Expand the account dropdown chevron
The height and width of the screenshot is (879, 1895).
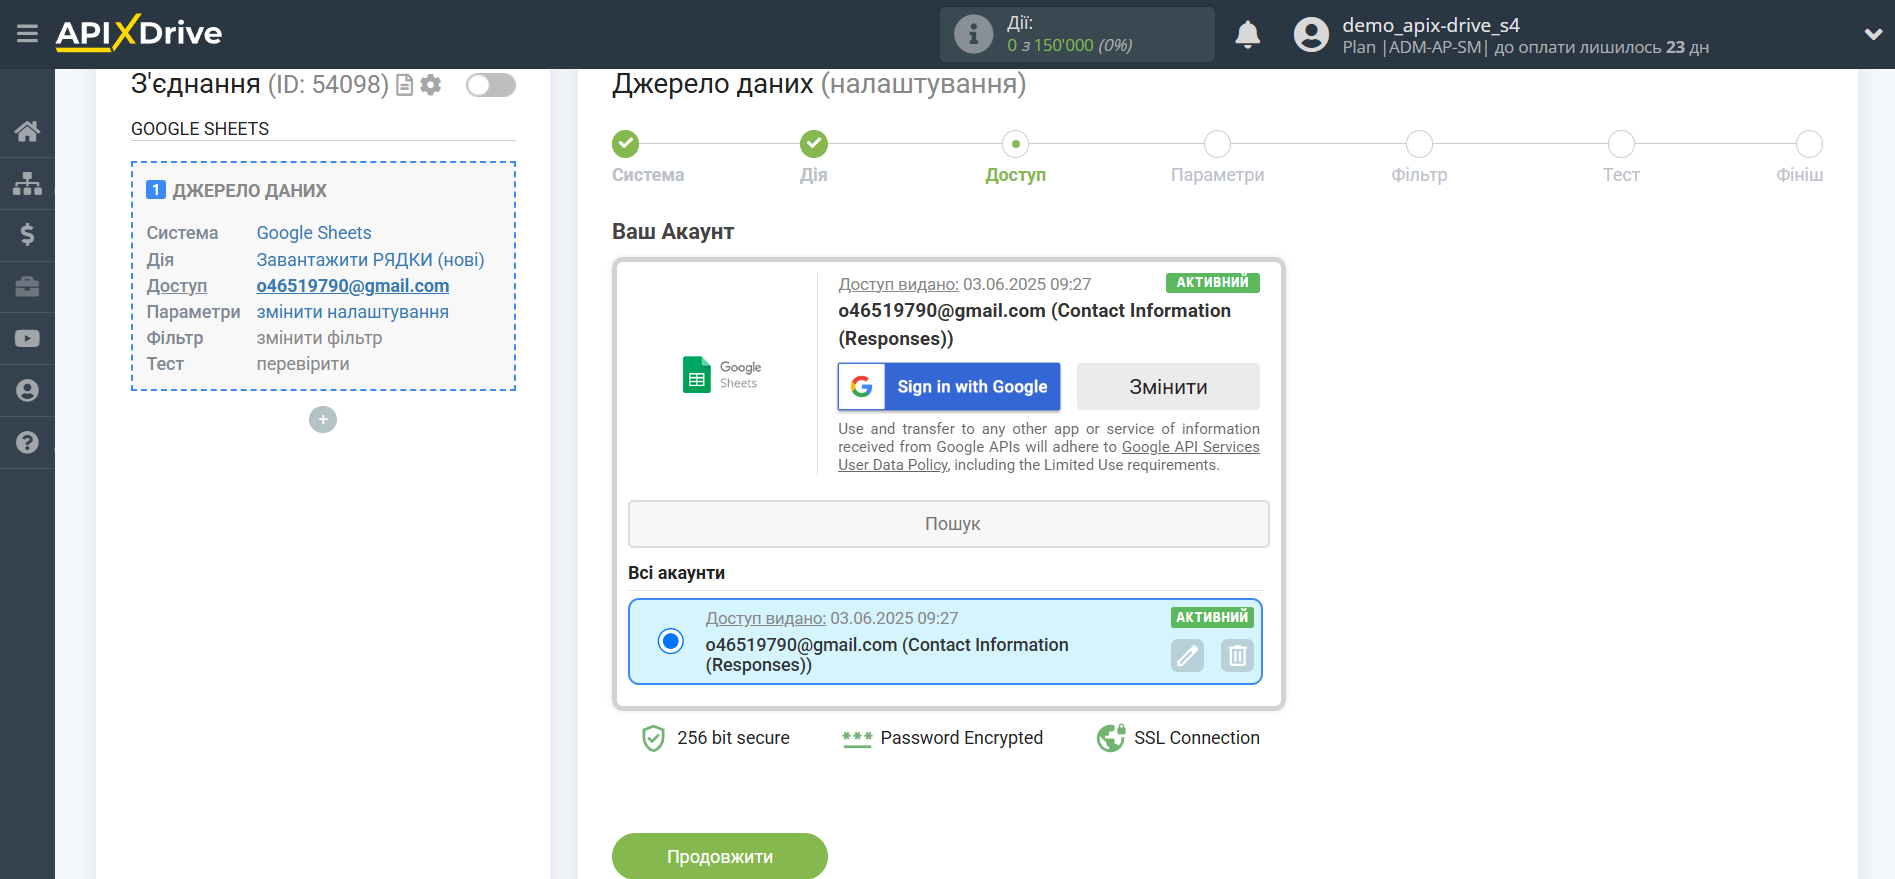coord(1873,34)
